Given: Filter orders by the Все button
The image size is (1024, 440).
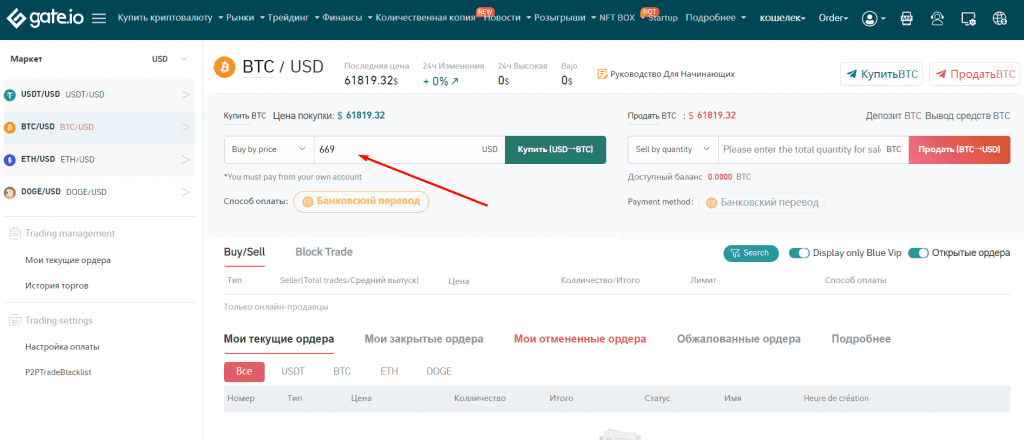Looking at the screenshot, I should pyautogui.click(x=244, y=371).
